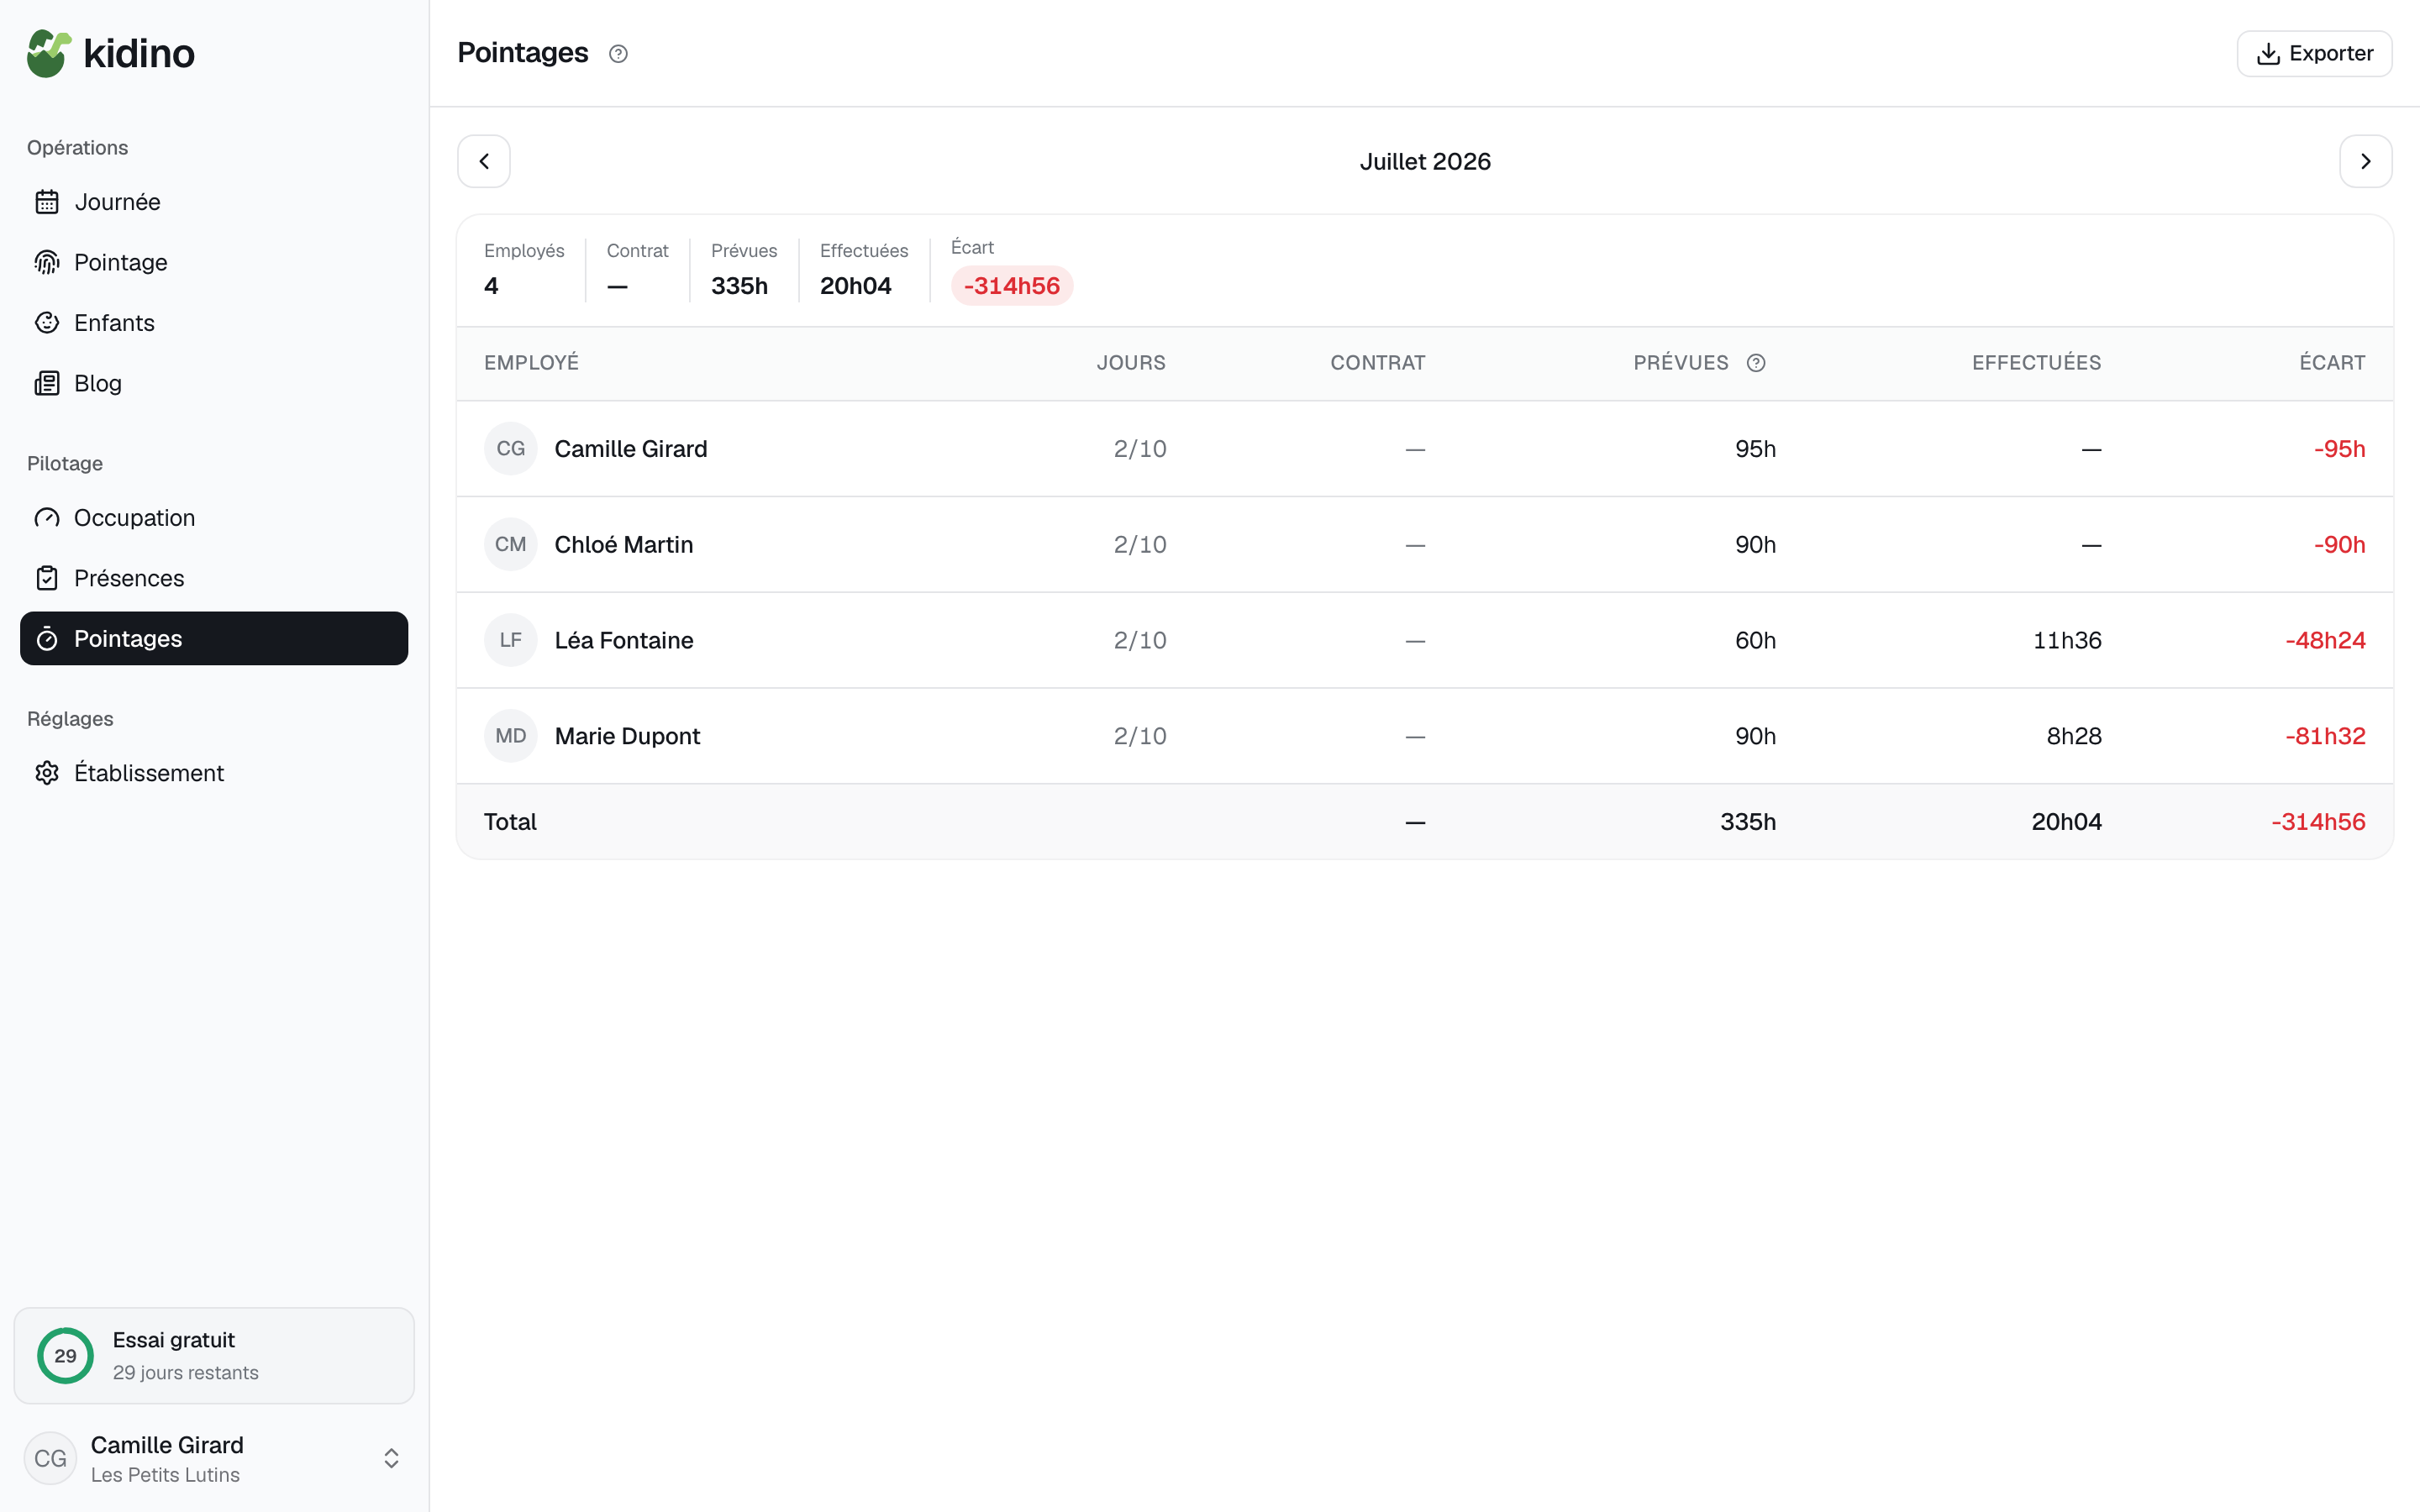Viewport: 2420px width, 1512px height.
Task: Click the JOURS column header
Action: 1131,363
